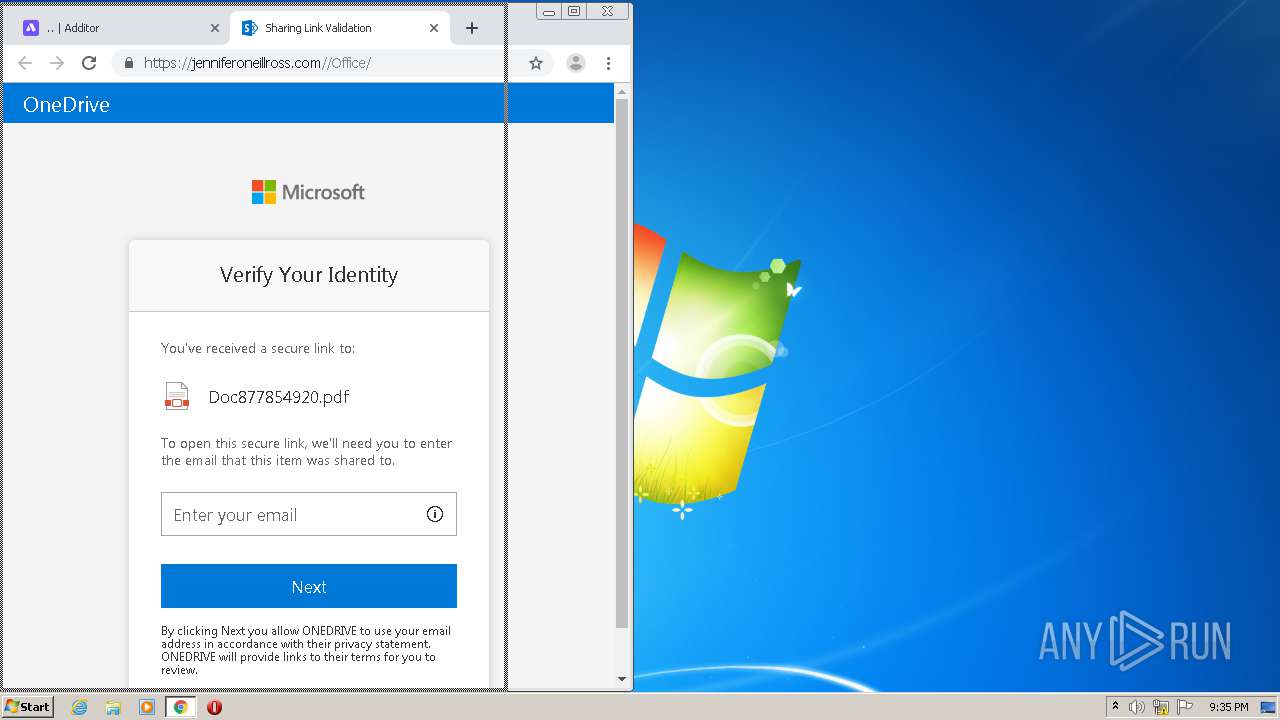Reload the current page
The image size is (1280, 720).
89,63
